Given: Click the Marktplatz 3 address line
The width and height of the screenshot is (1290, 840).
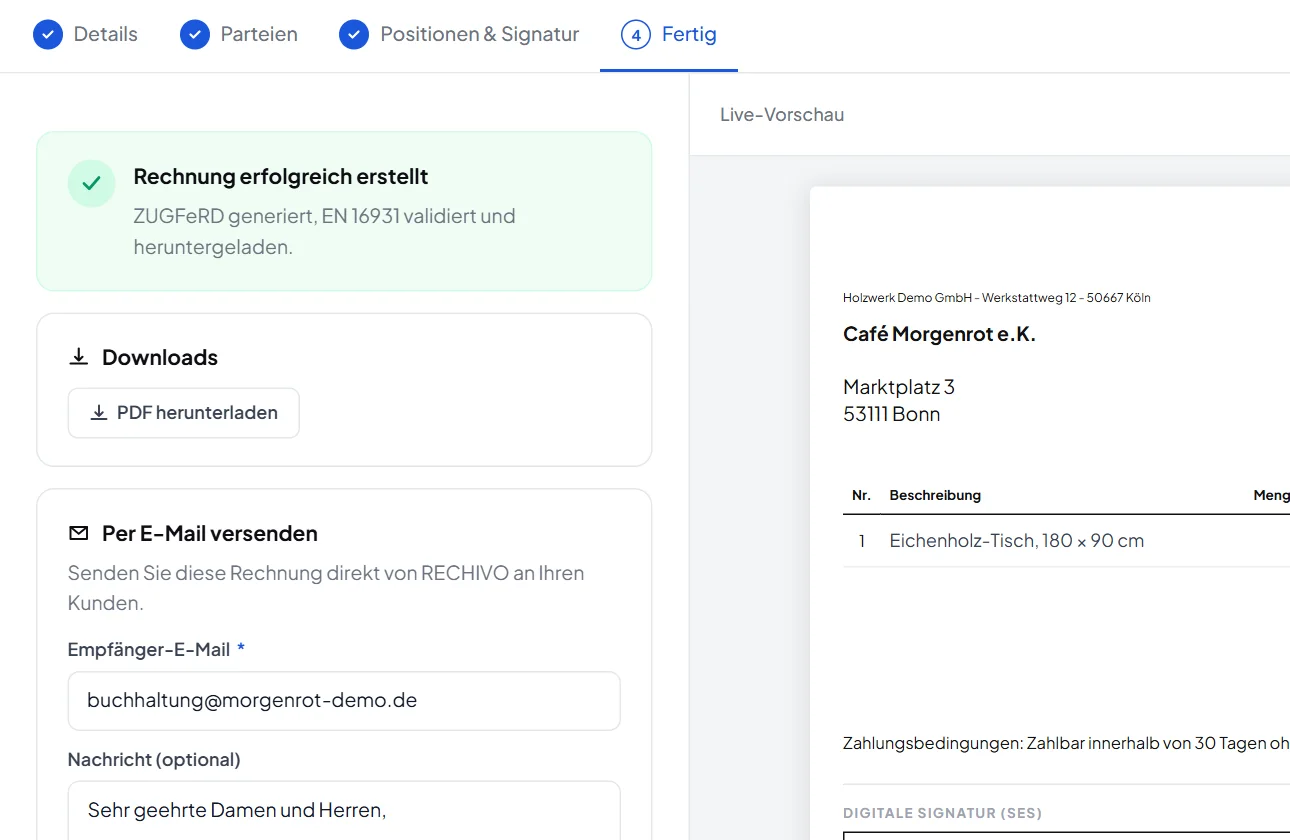Looking at the screenshot, I should pyautogui.click(x=899, y=387).
